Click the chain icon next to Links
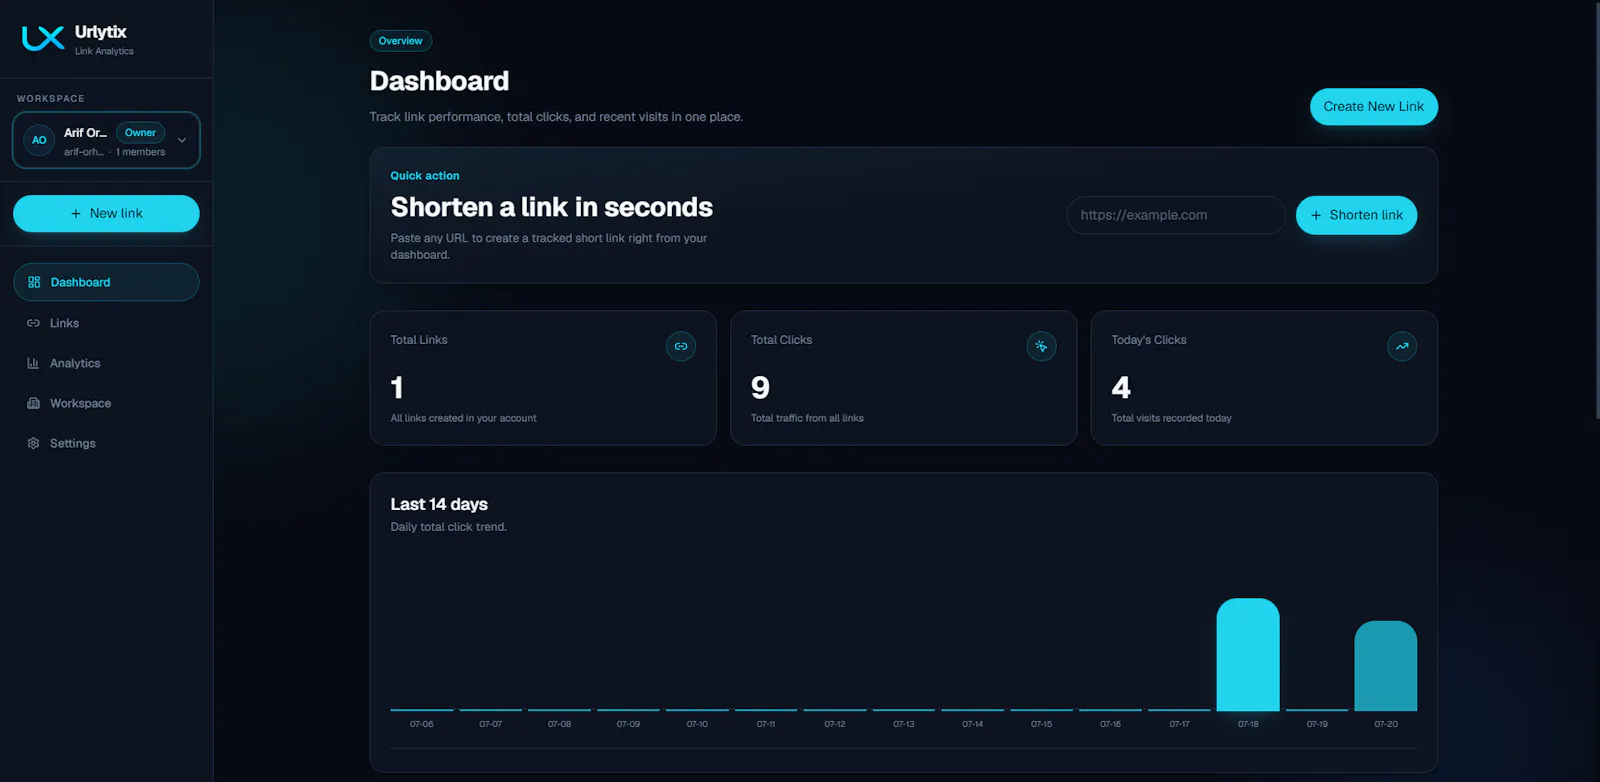1600x782 pixels. coord(33,323)
